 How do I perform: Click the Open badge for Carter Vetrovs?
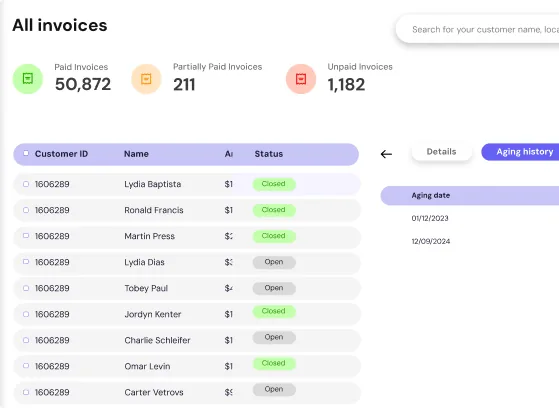(274, 389)
